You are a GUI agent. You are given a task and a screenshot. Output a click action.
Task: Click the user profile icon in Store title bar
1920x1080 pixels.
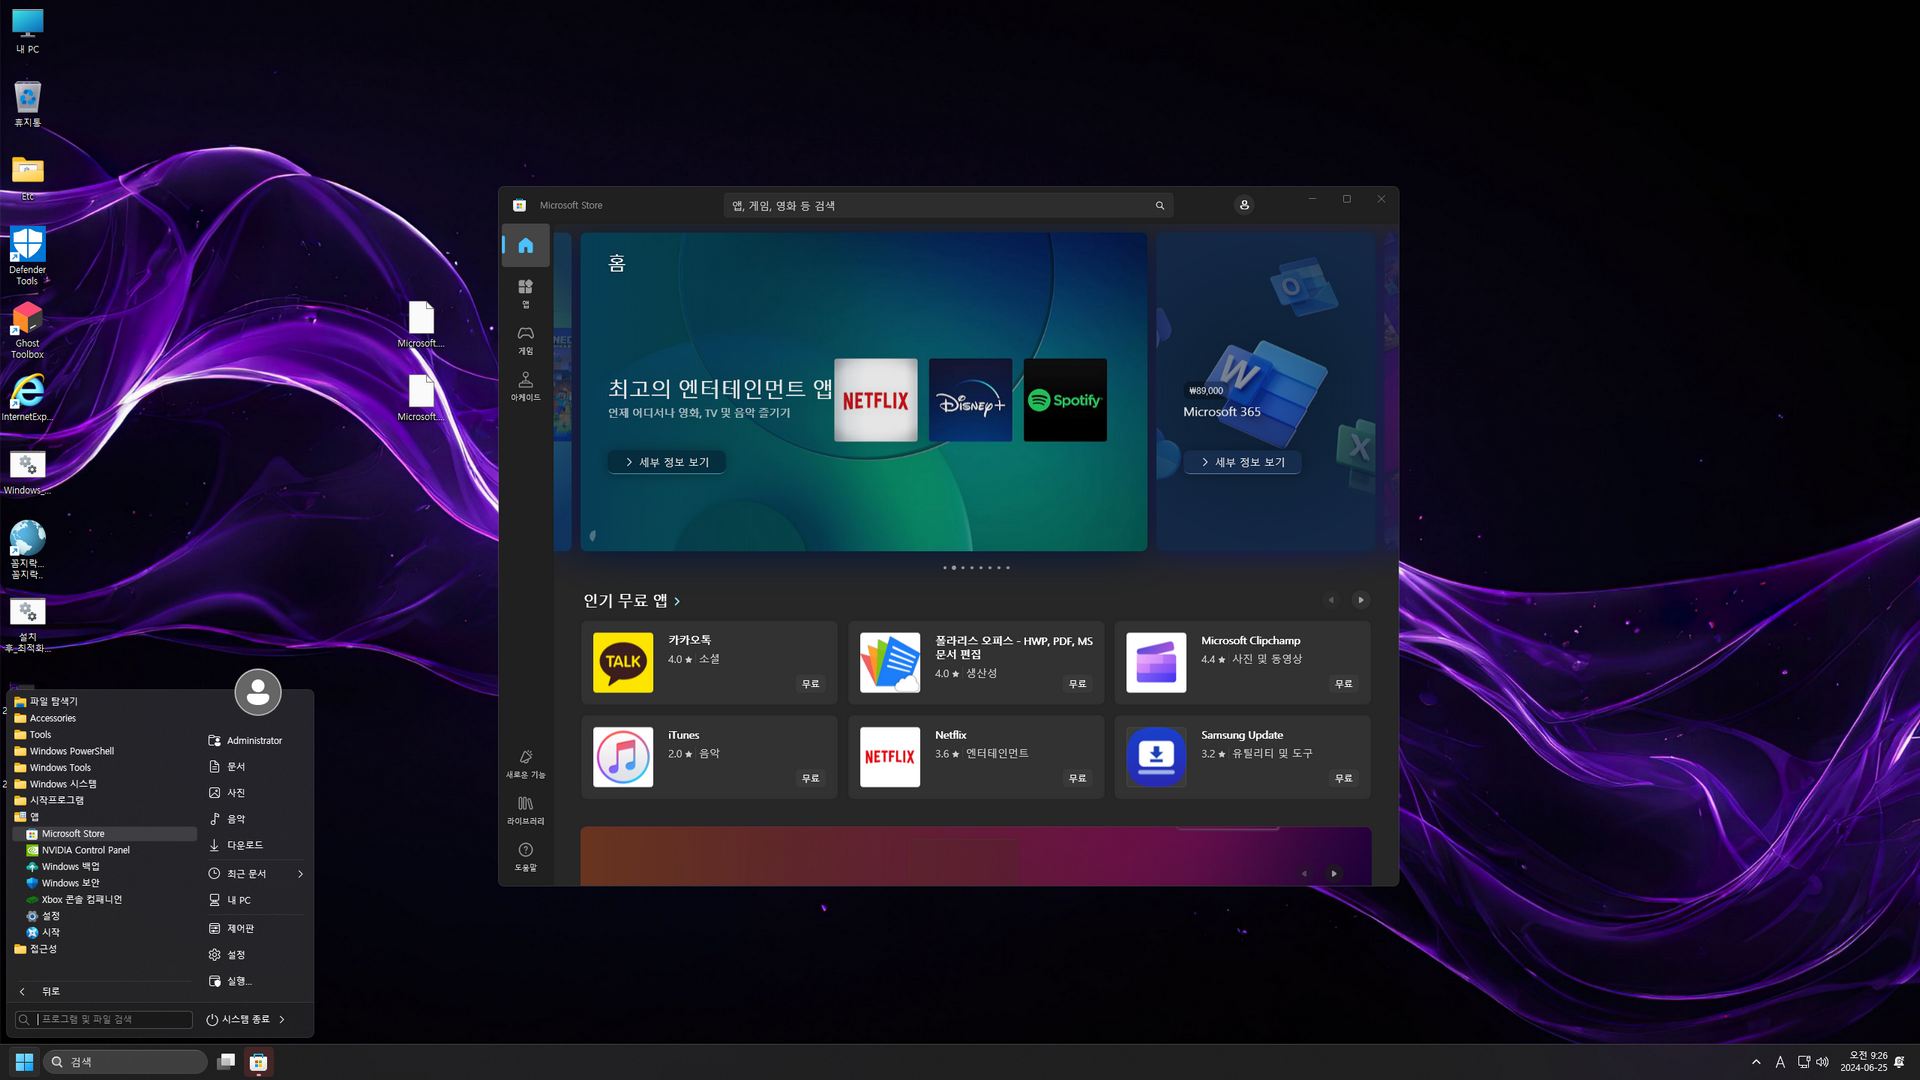coord(1244,205)
